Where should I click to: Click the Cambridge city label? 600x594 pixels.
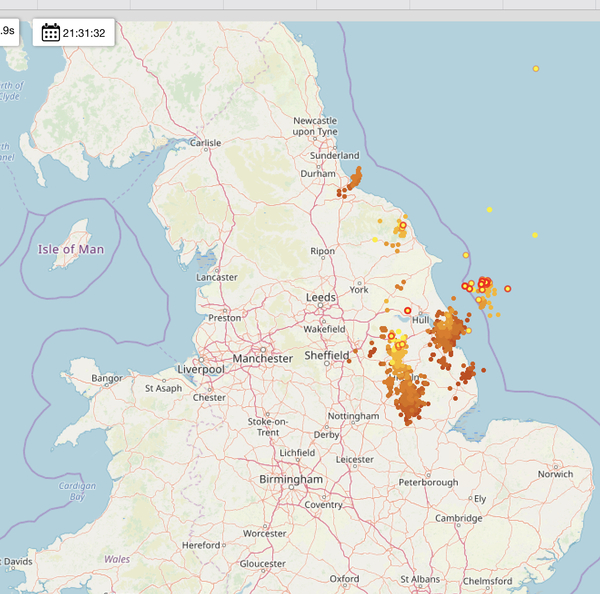[458, 518]
